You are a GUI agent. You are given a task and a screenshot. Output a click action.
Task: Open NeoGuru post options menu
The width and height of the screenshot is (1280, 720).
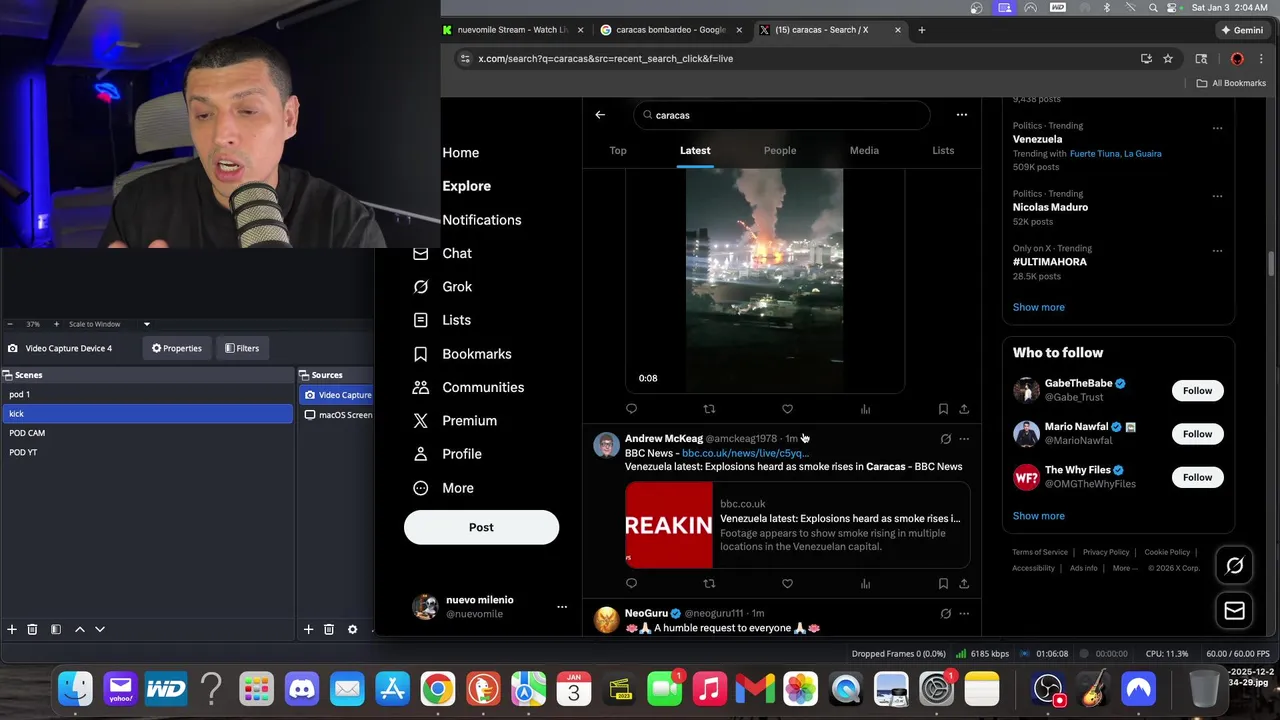coord(964,613)
